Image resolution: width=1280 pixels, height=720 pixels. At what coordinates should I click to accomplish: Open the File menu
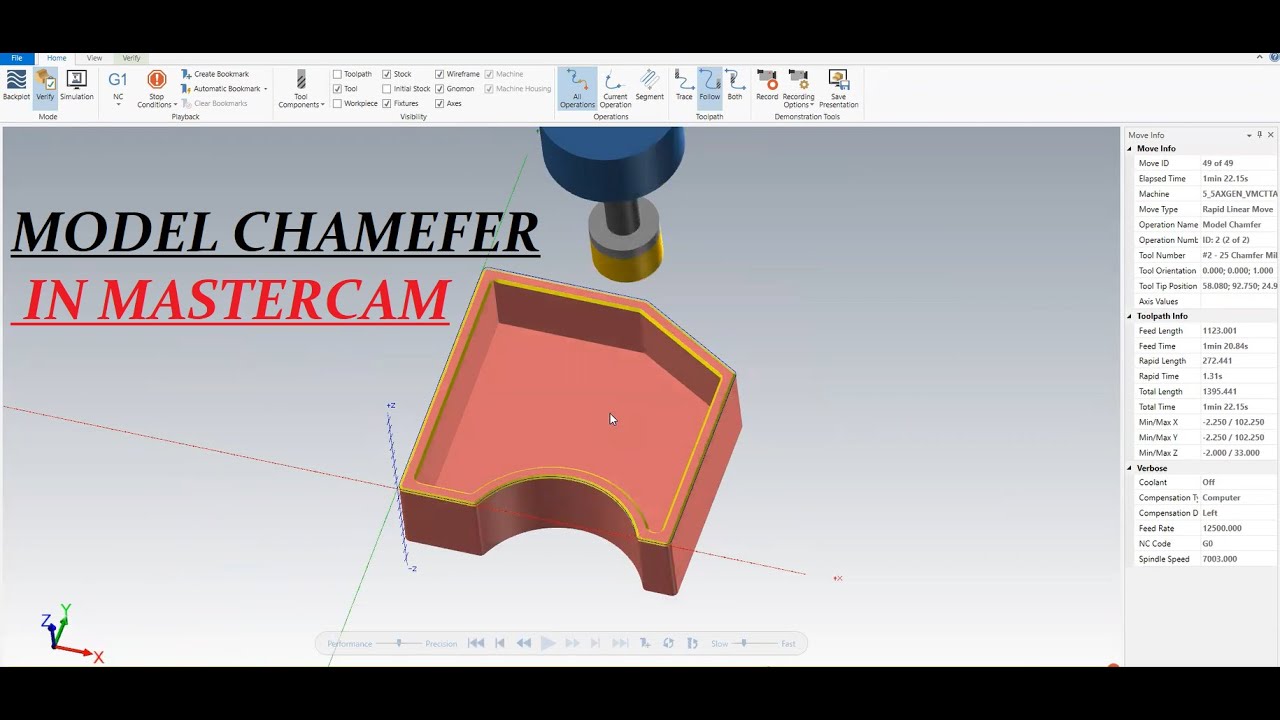coord(17,58)
